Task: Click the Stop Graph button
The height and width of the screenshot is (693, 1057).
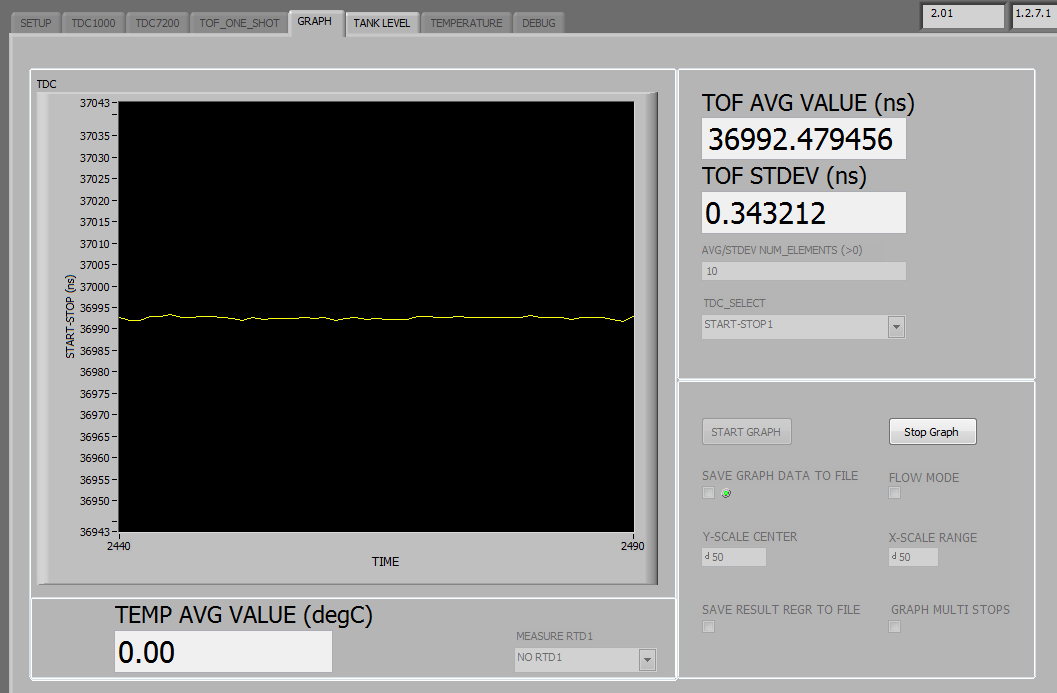Action: 932,432
